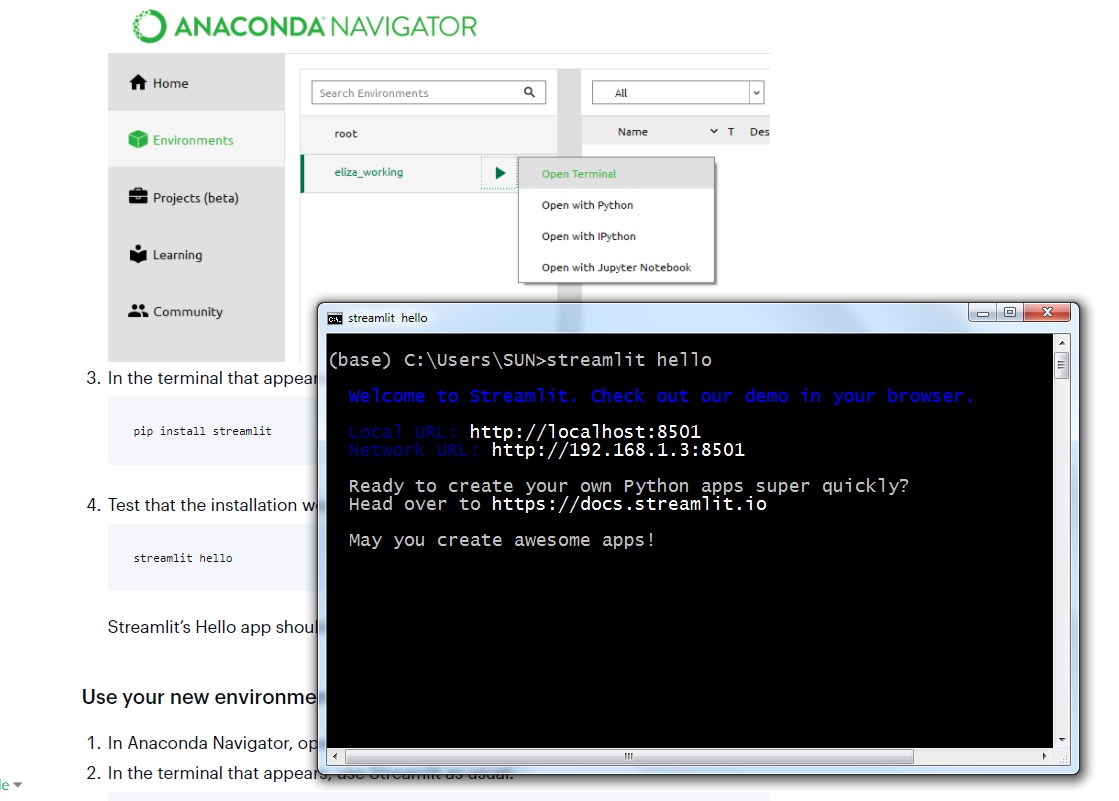The image size is (1119, 801).
Task: Select Open with IPython menu entry
Action: (588, 237)
